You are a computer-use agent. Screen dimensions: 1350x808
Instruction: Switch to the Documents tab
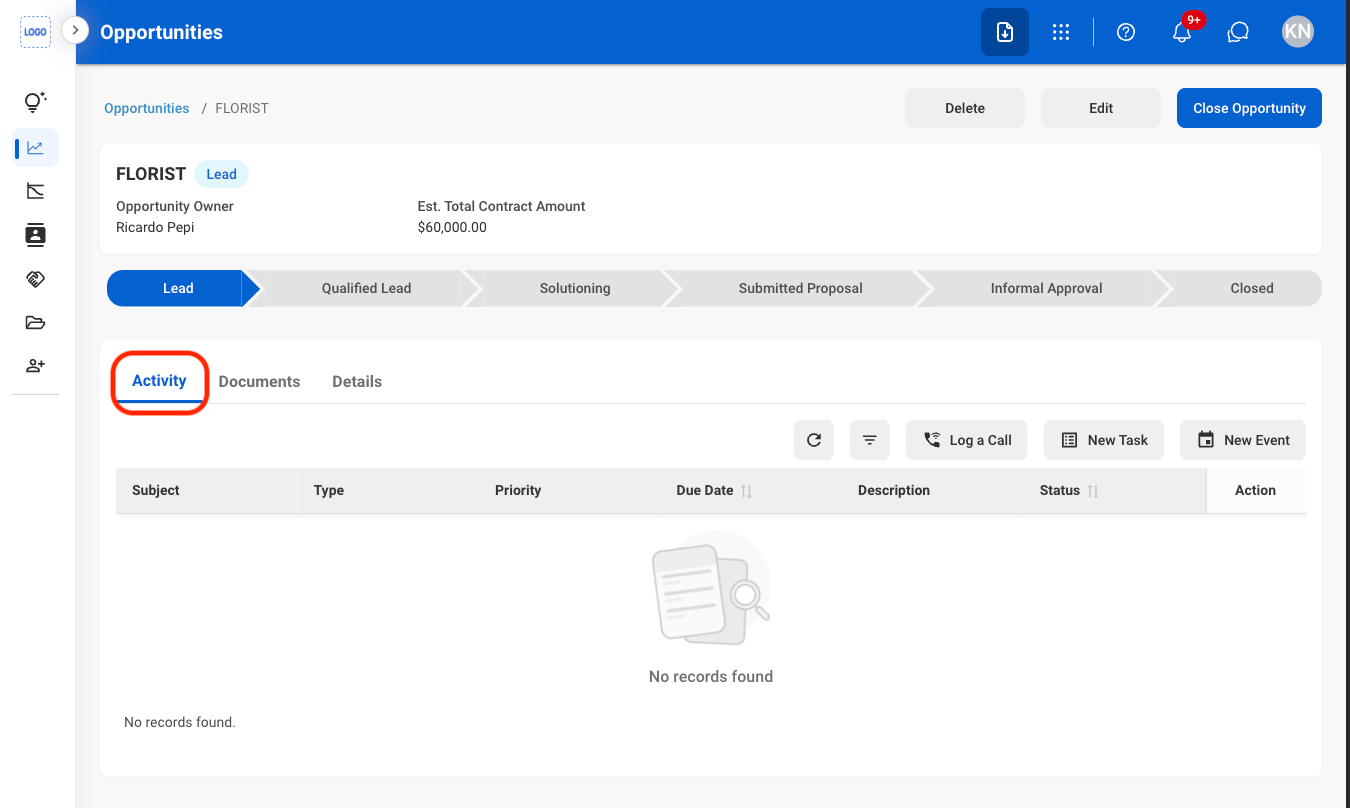click(x=259, y=382)
